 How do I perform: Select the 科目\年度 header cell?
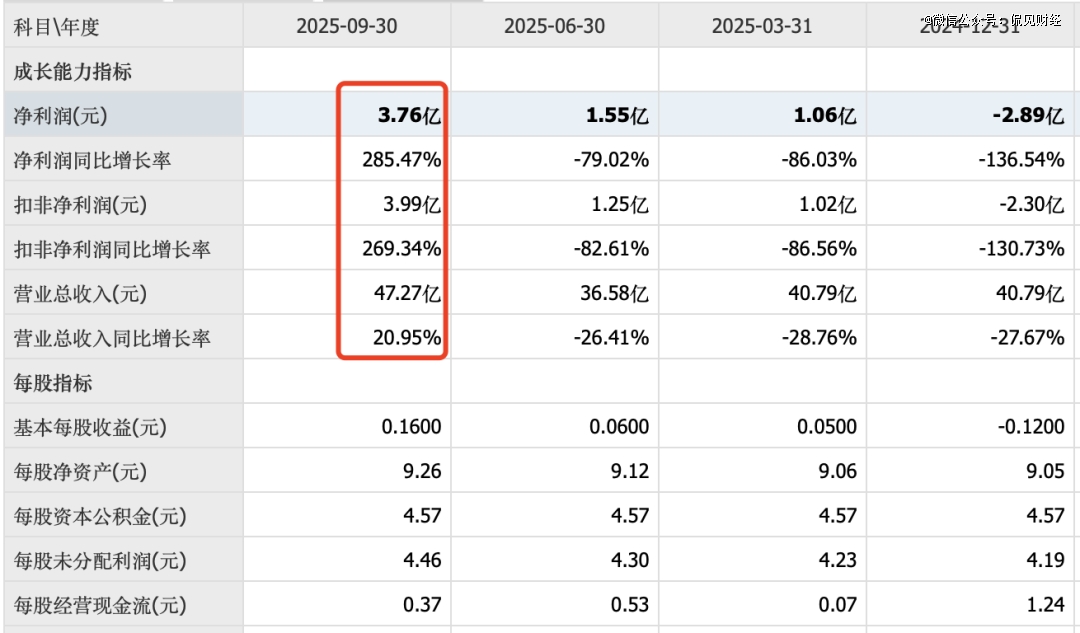pos(57,26)
